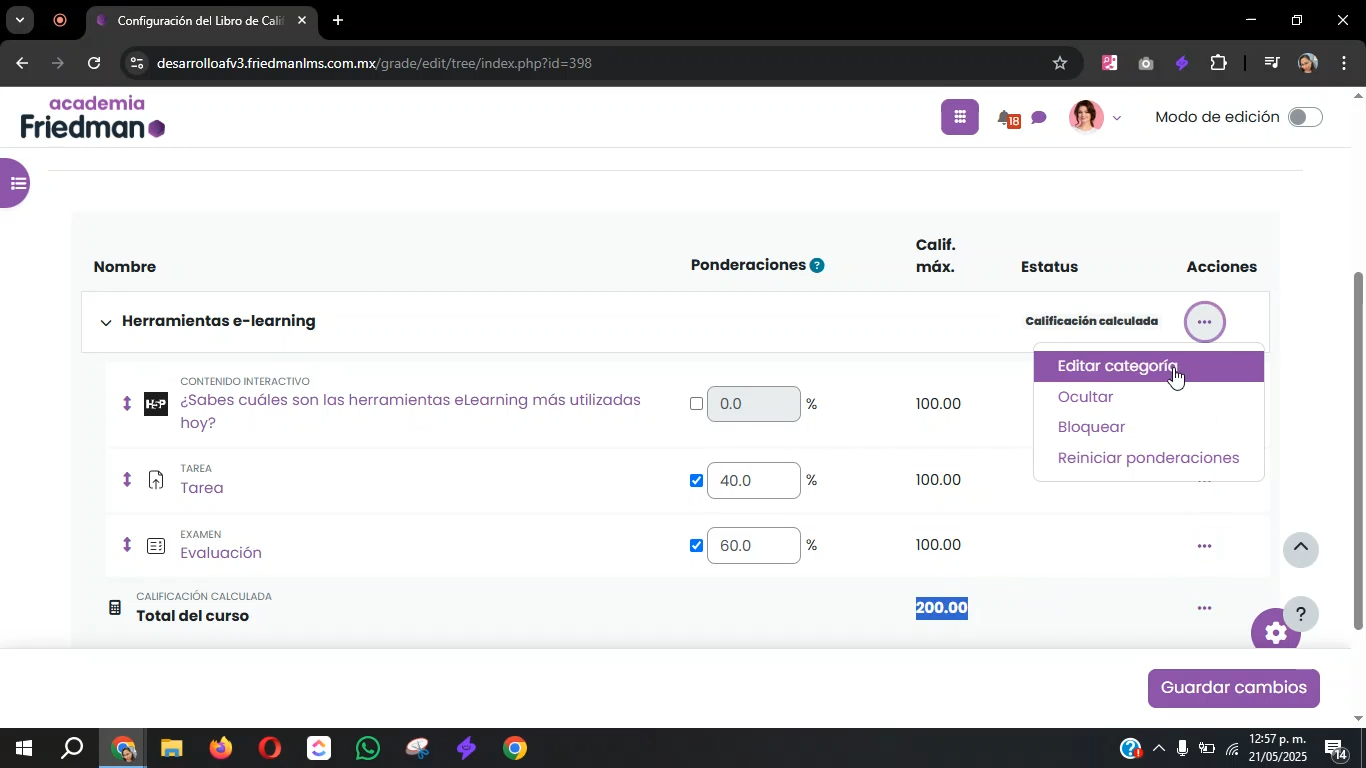Uncheck the Evaluación weight override checkbox
Screen dimensions: 1366x768
[697, 545]
